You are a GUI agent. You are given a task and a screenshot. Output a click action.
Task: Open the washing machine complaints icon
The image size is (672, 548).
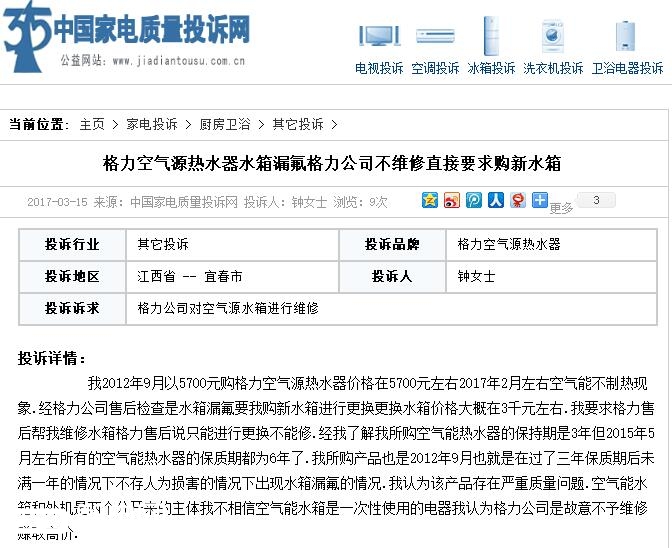point(552,36)
